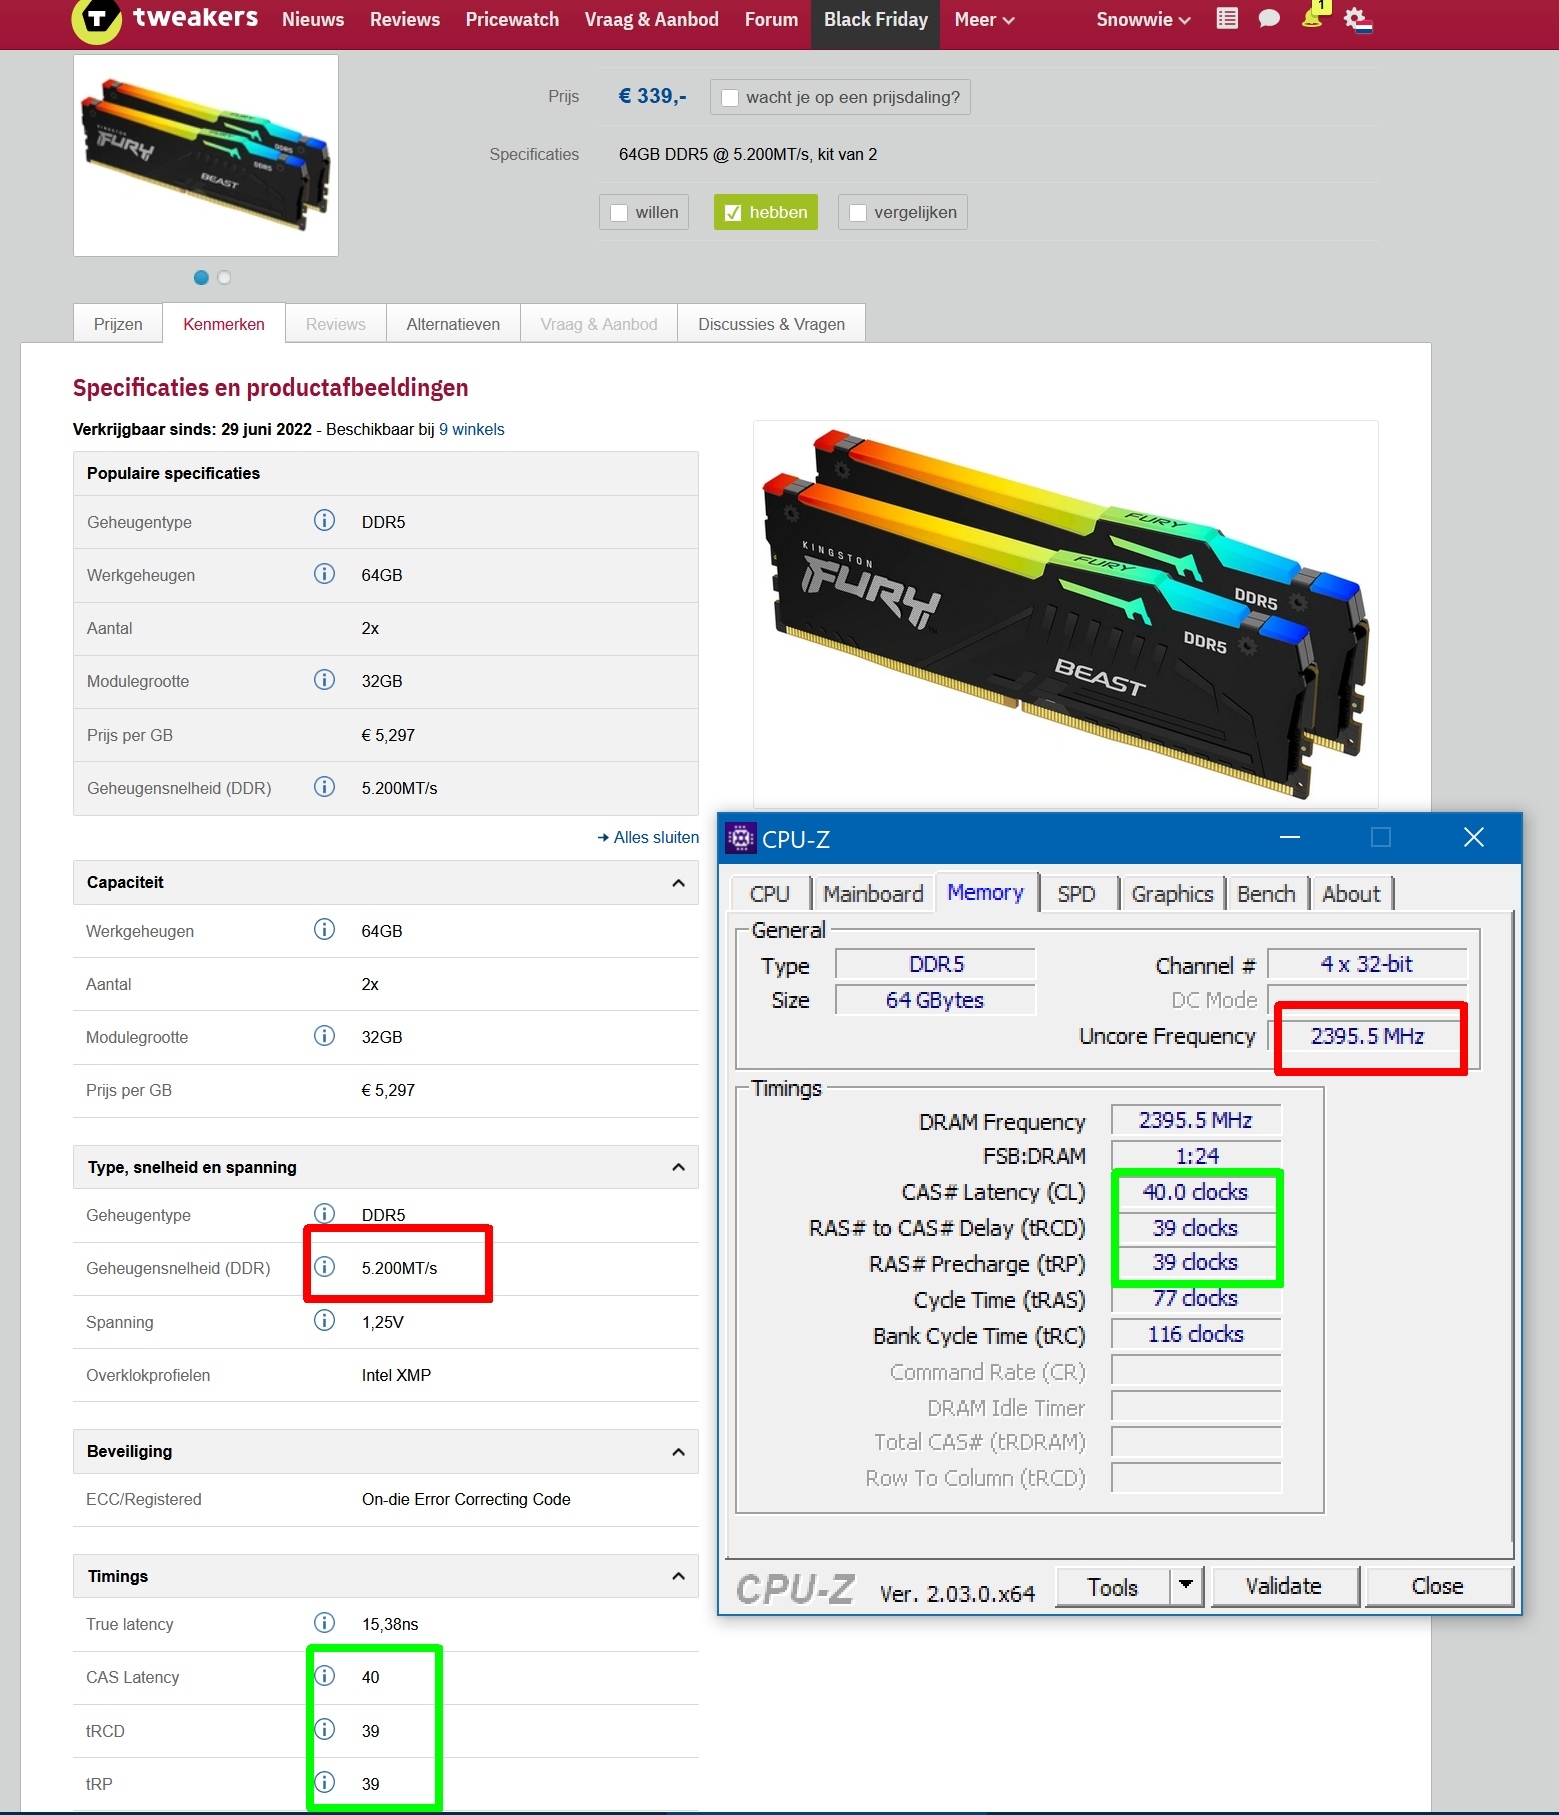Maximize the CPU-Z window
The image size is (1559, 1815).
[x=1381, y=837]
